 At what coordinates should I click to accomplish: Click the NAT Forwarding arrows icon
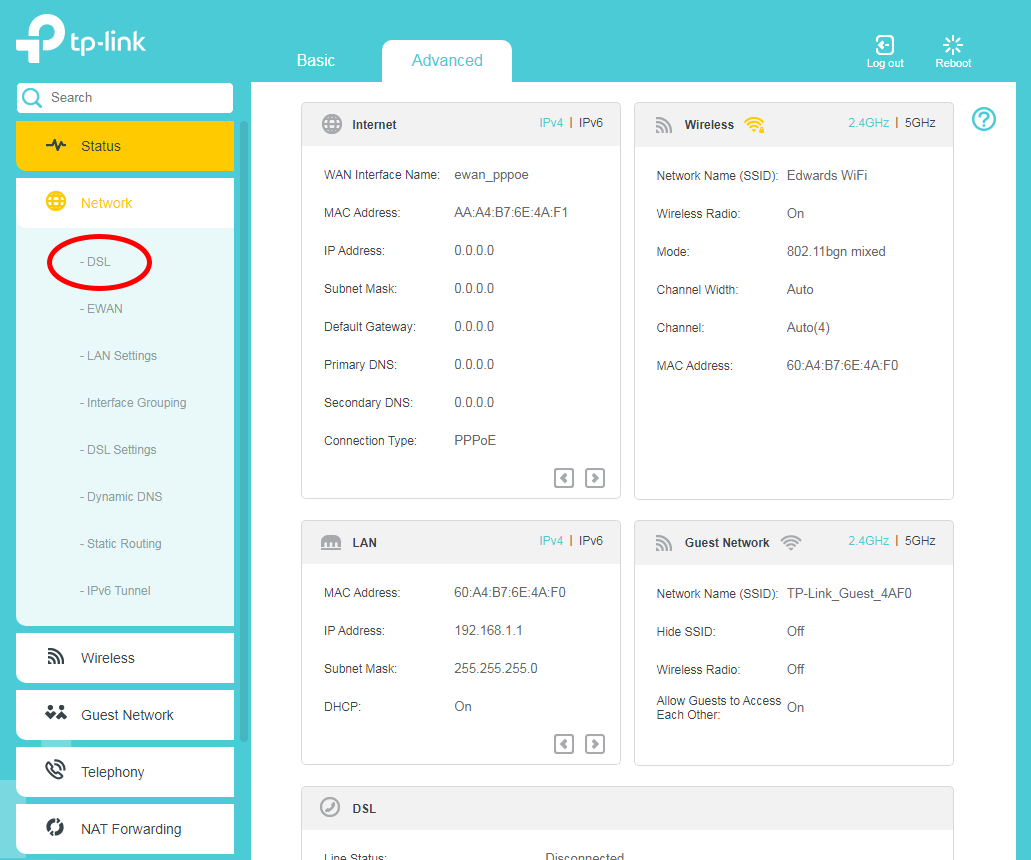(x=55, y=827)
